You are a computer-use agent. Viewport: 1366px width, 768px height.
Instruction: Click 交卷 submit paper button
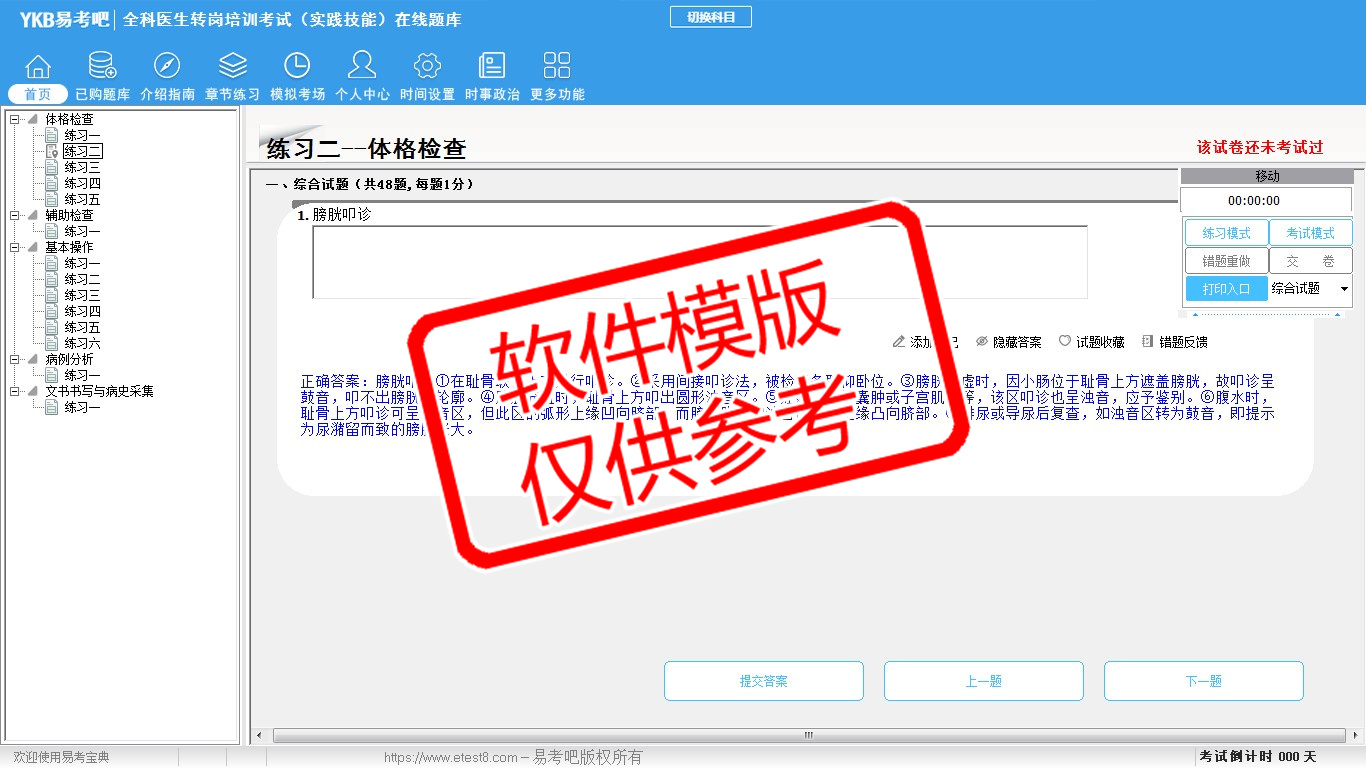click(x=1310, y=261)
